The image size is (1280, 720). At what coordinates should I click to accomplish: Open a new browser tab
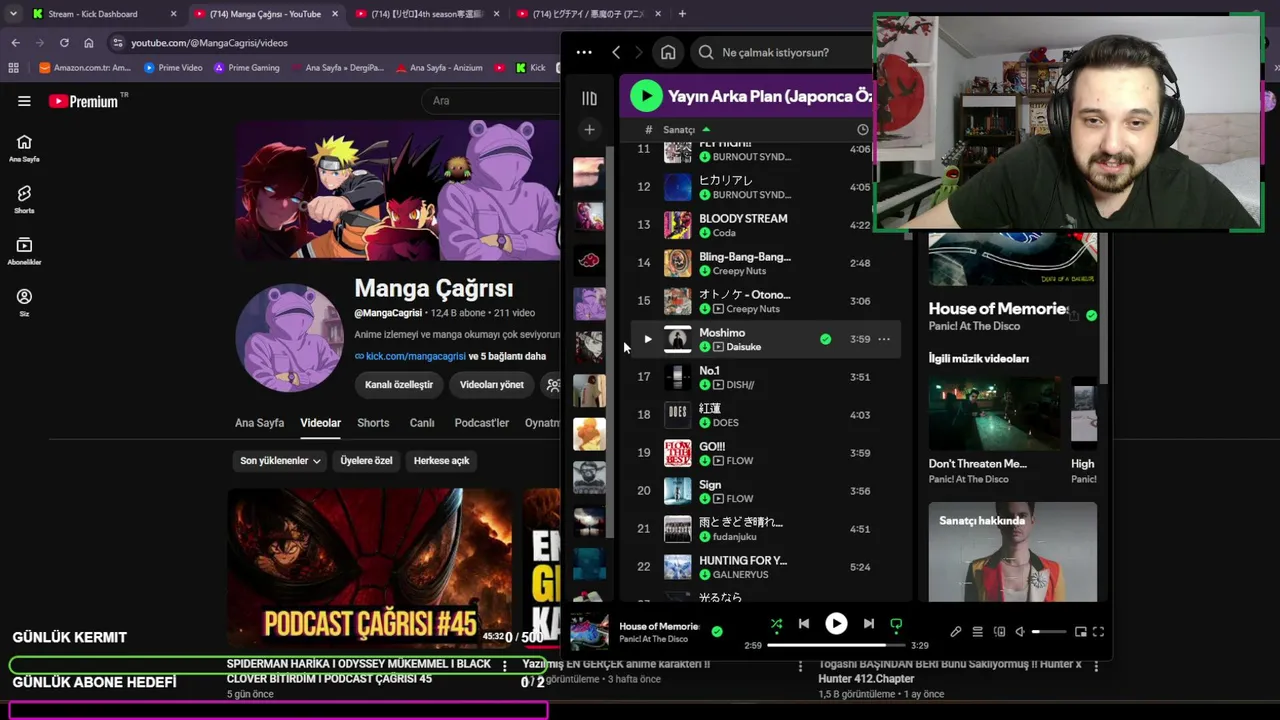click(x=682, y=14)
